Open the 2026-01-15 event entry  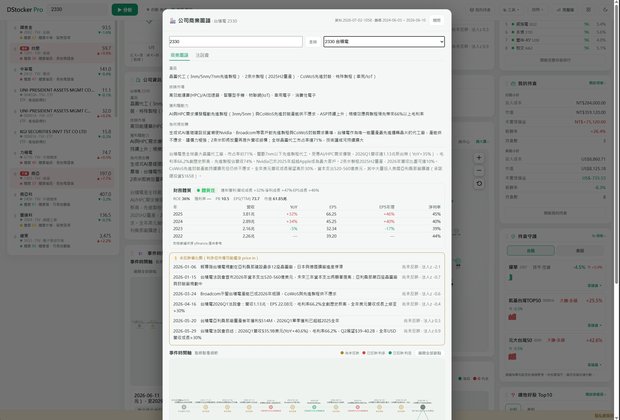tap(307, 280)
